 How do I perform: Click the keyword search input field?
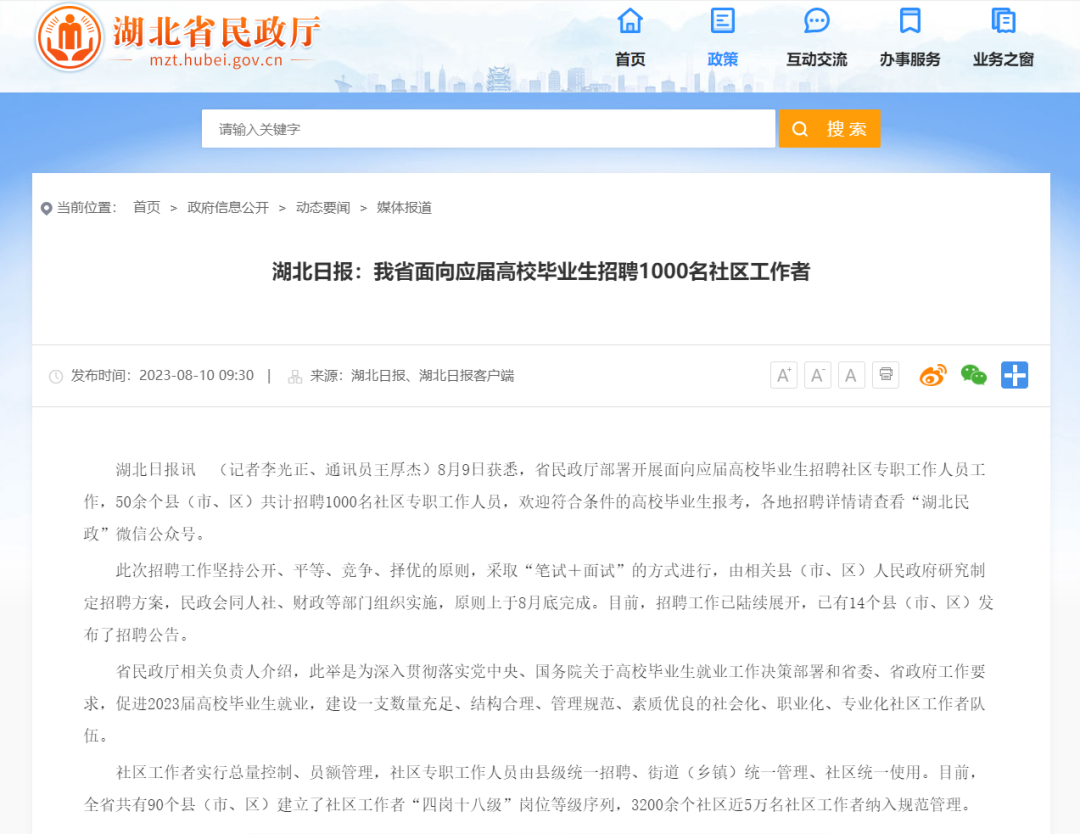(488, 128)
